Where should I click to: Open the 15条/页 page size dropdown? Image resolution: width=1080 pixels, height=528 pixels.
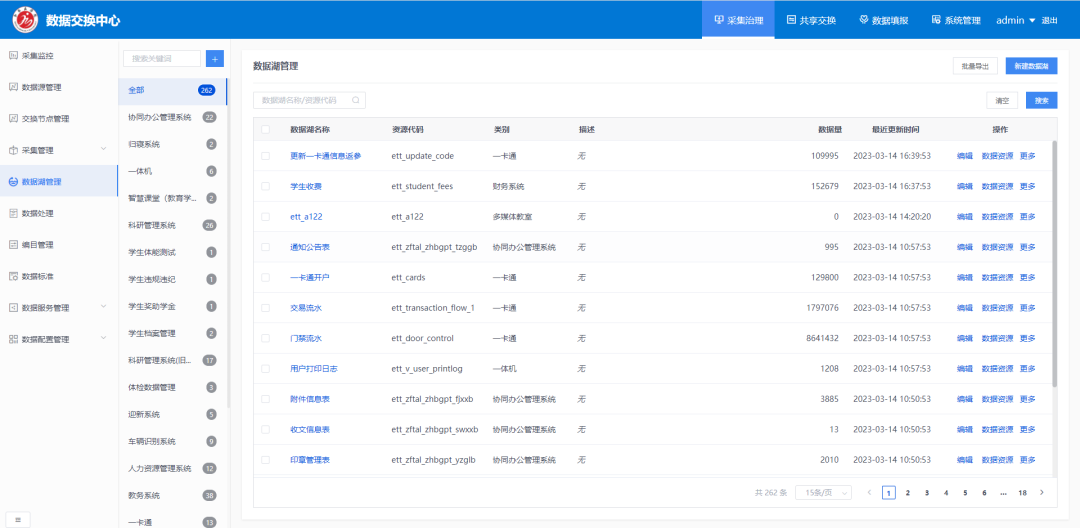click(x=824, y=492)
